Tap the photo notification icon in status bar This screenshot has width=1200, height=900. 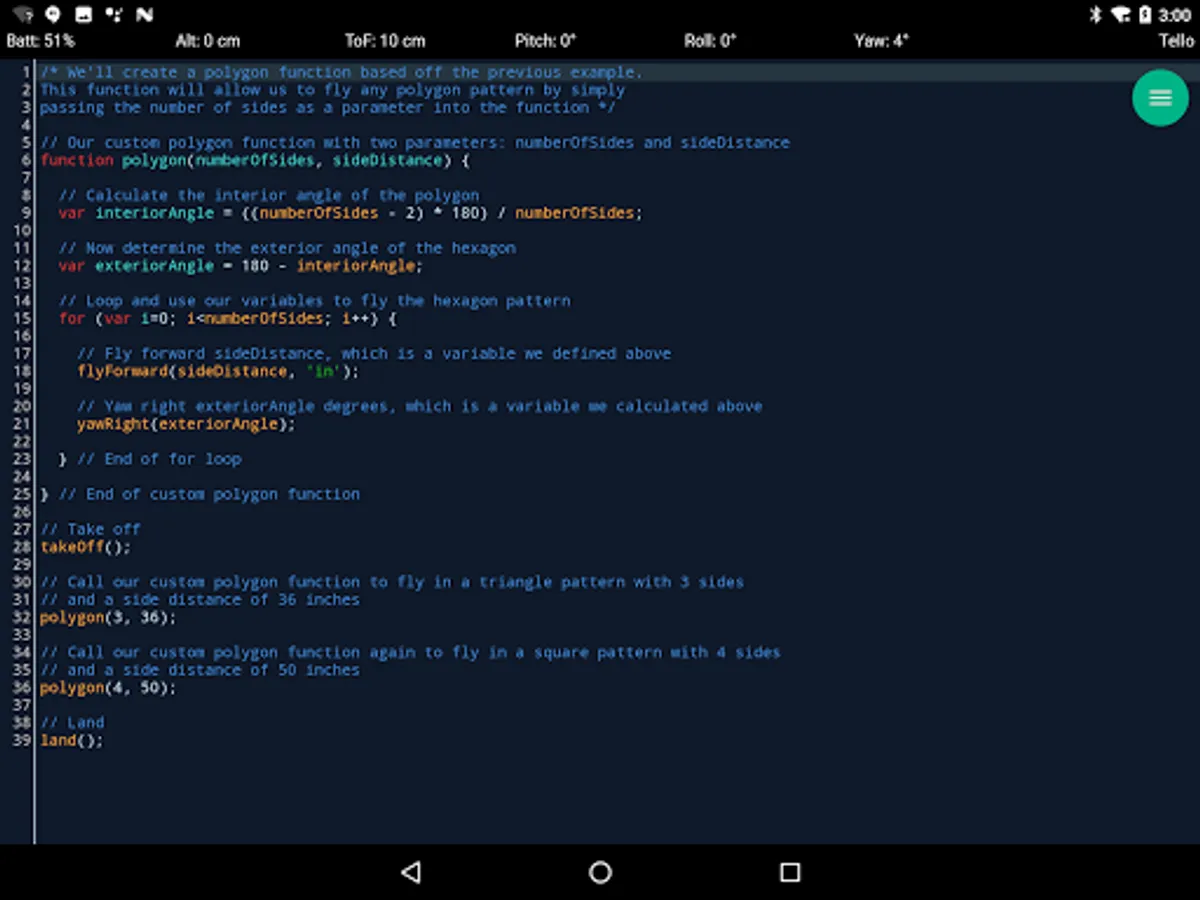pos(84,15)
